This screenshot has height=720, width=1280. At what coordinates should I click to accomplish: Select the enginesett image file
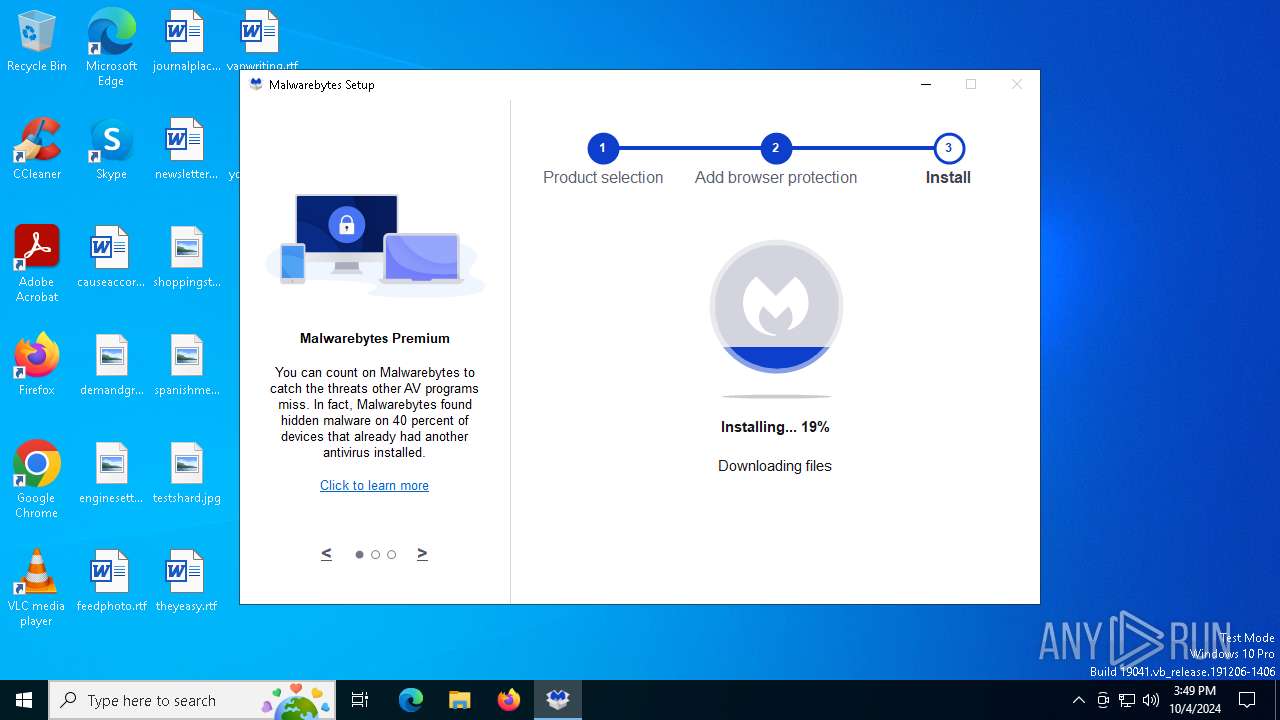(111, 474)
